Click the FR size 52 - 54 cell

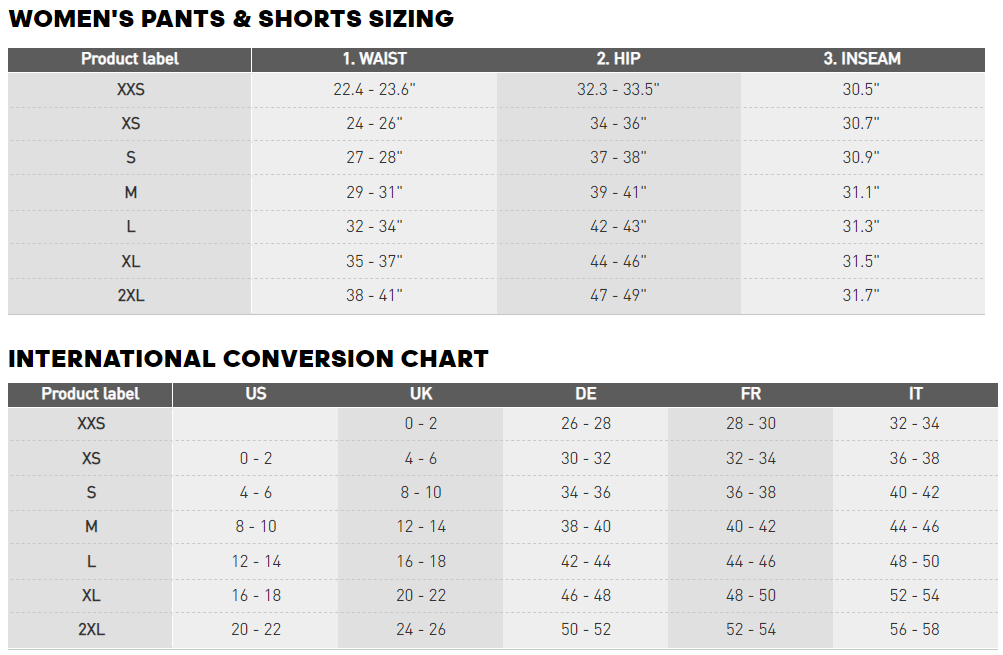750,630
